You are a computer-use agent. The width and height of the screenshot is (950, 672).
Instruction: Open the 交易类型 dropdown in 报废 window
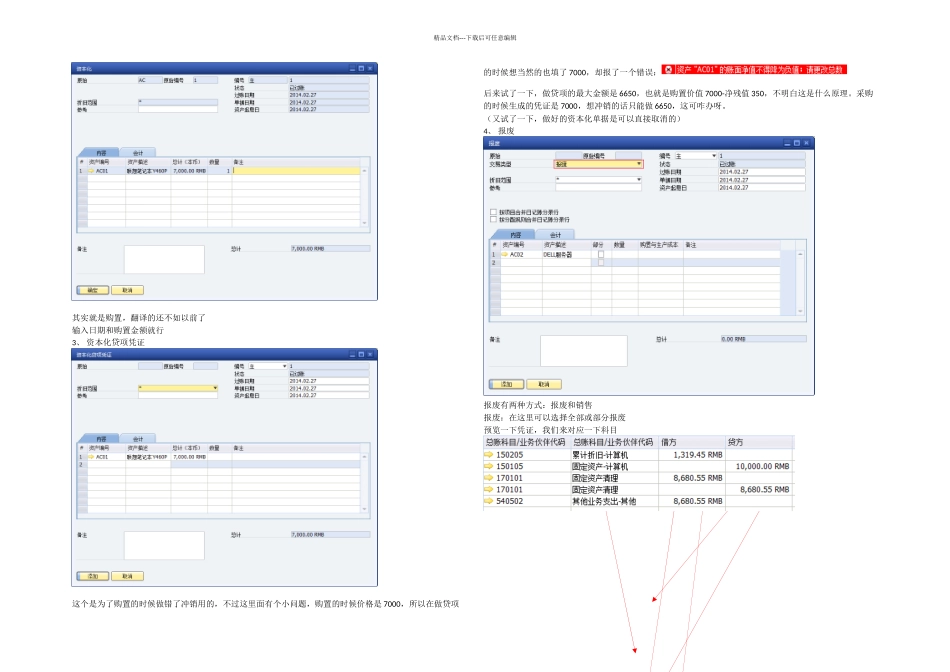[x=639, y=164]
